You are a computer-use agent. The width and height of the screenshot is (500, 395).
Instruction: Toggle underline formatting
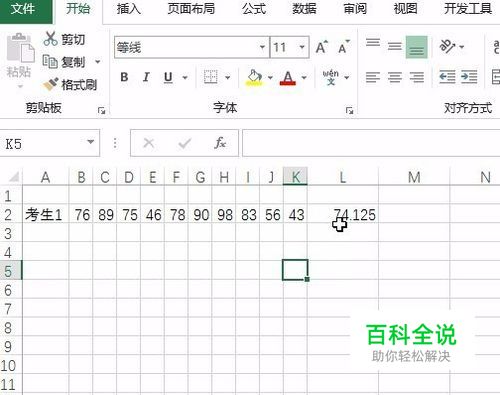click(168, 77)
